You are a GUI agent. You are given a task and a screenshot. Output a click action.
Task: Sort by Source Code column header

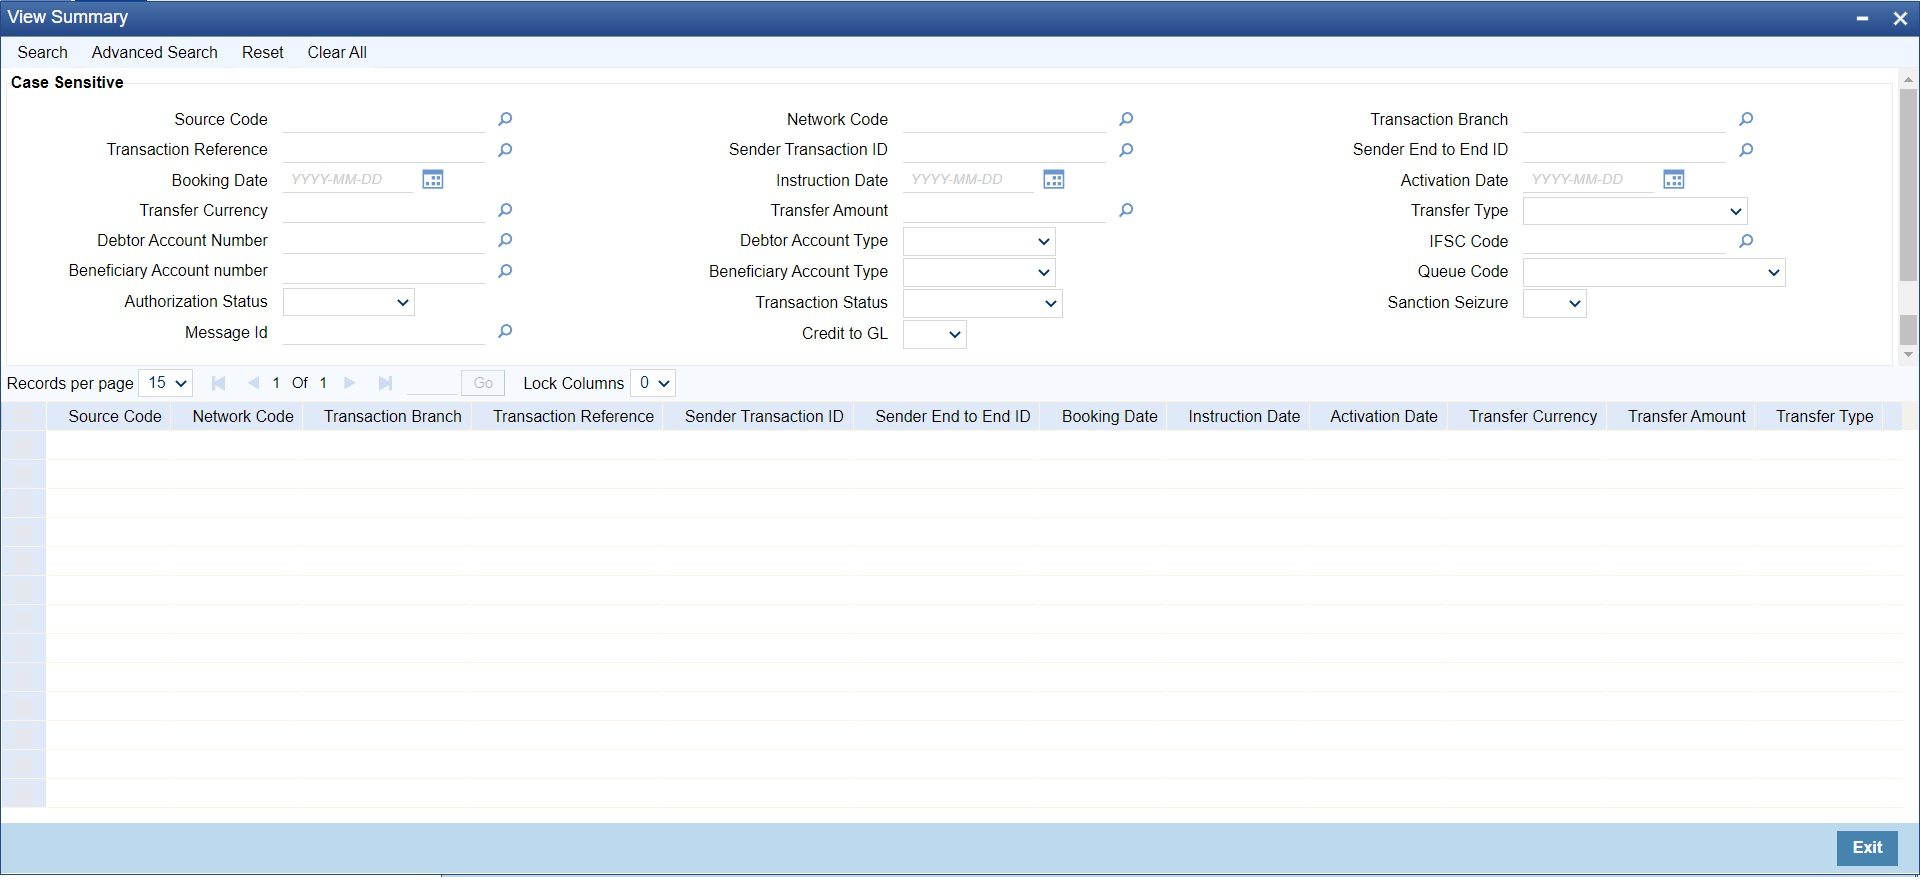(115, 416)
